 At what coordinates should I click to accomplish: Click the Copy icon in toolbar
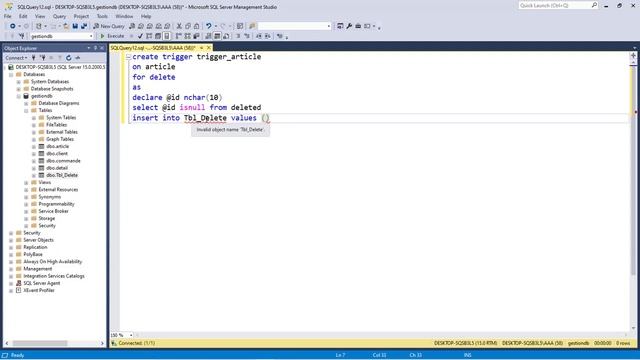pyautogui.click(x=188, y=26)
